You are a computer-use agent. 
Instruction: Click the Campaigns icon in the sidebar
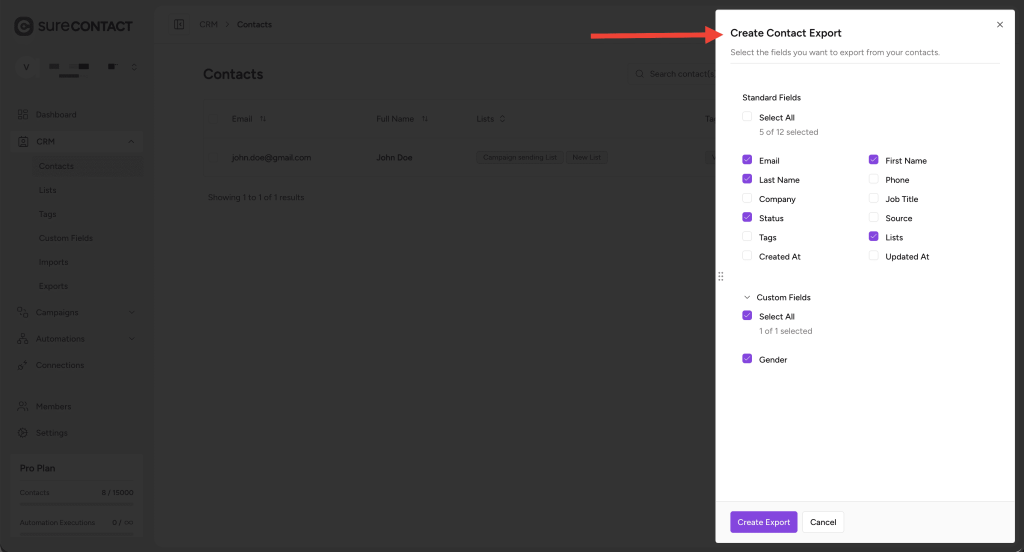tap(23, 313)
